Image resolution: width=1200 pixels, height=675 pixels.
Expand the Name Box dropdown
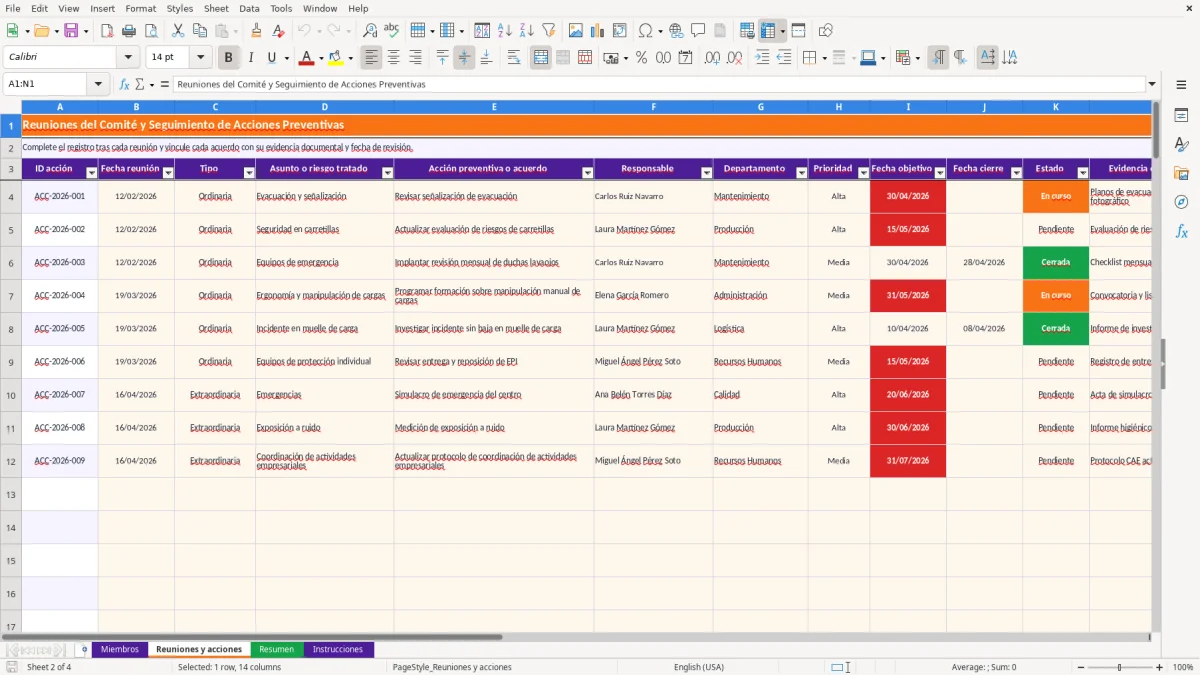(x=99, y=85)
